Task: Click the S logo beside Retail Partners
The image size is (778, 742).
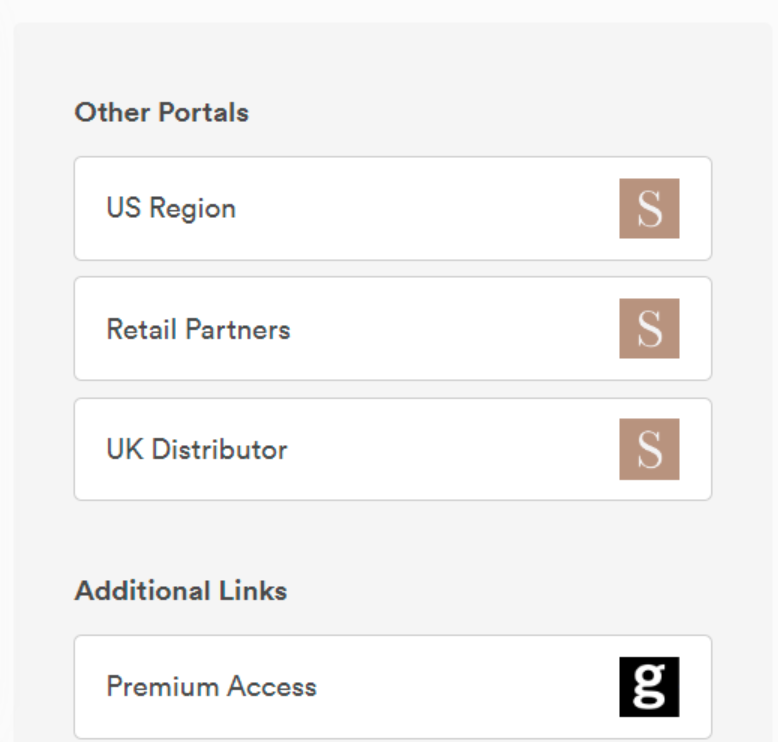Action: [x=649, y=329]
